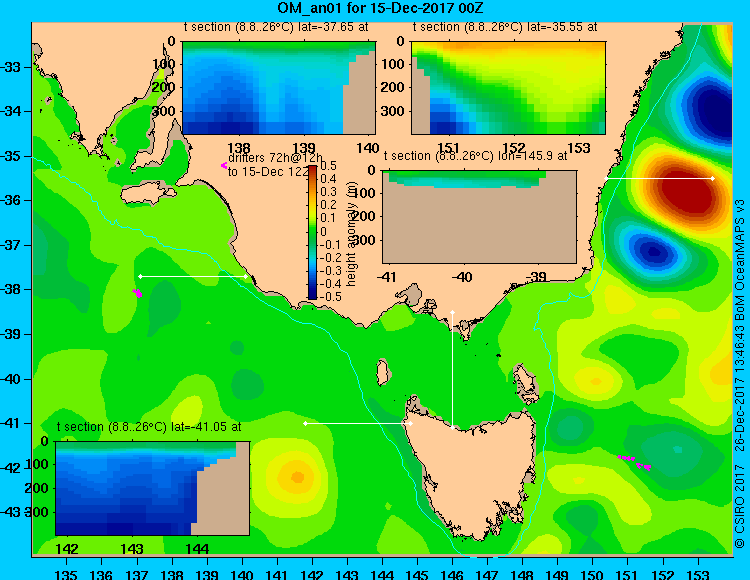Click the "height anomaly (m)" vertical label
Viewport: 750px width, 580px height.
pyautogui.click(x=352, y=234)
